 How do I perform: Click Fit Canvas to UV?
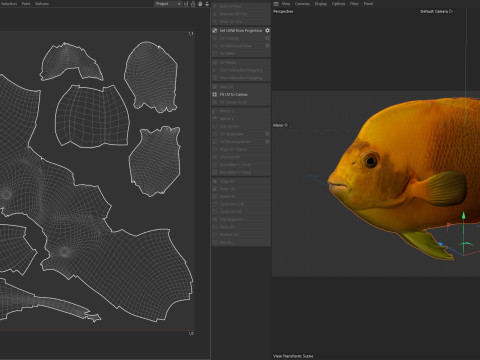(x=241, y=102)
